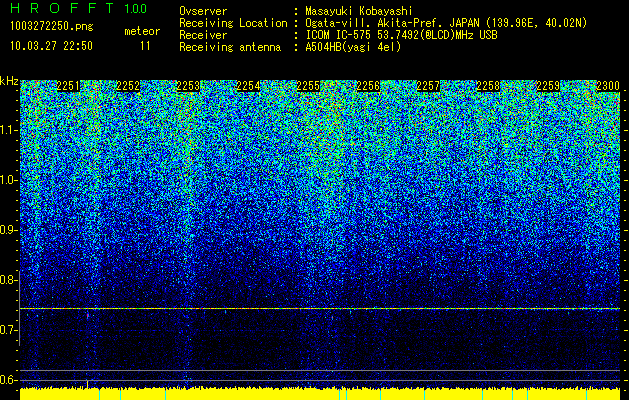629x400 pixels.
Task: Click the 'Receiving antenna' label
Action: click(x=230, y=47)
